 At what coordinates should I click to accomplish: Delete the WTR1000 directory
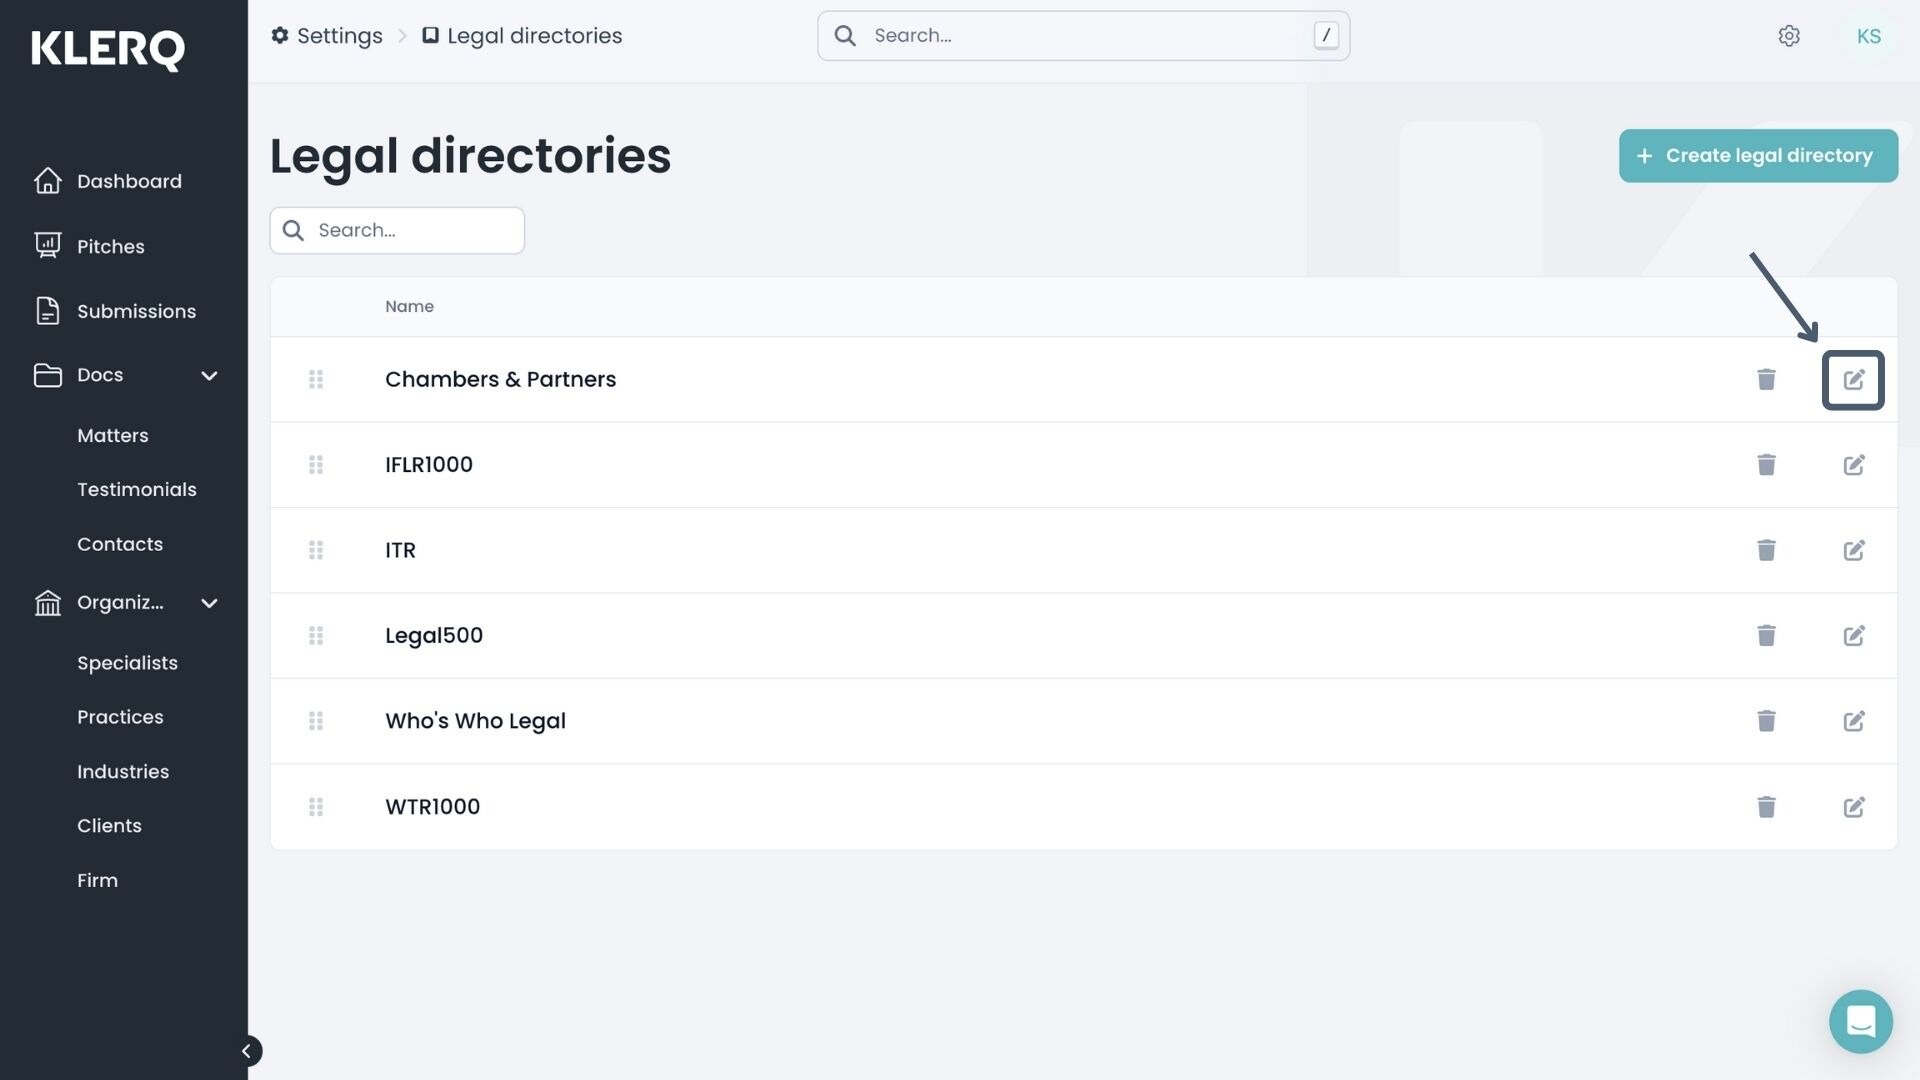point(1766,807)
